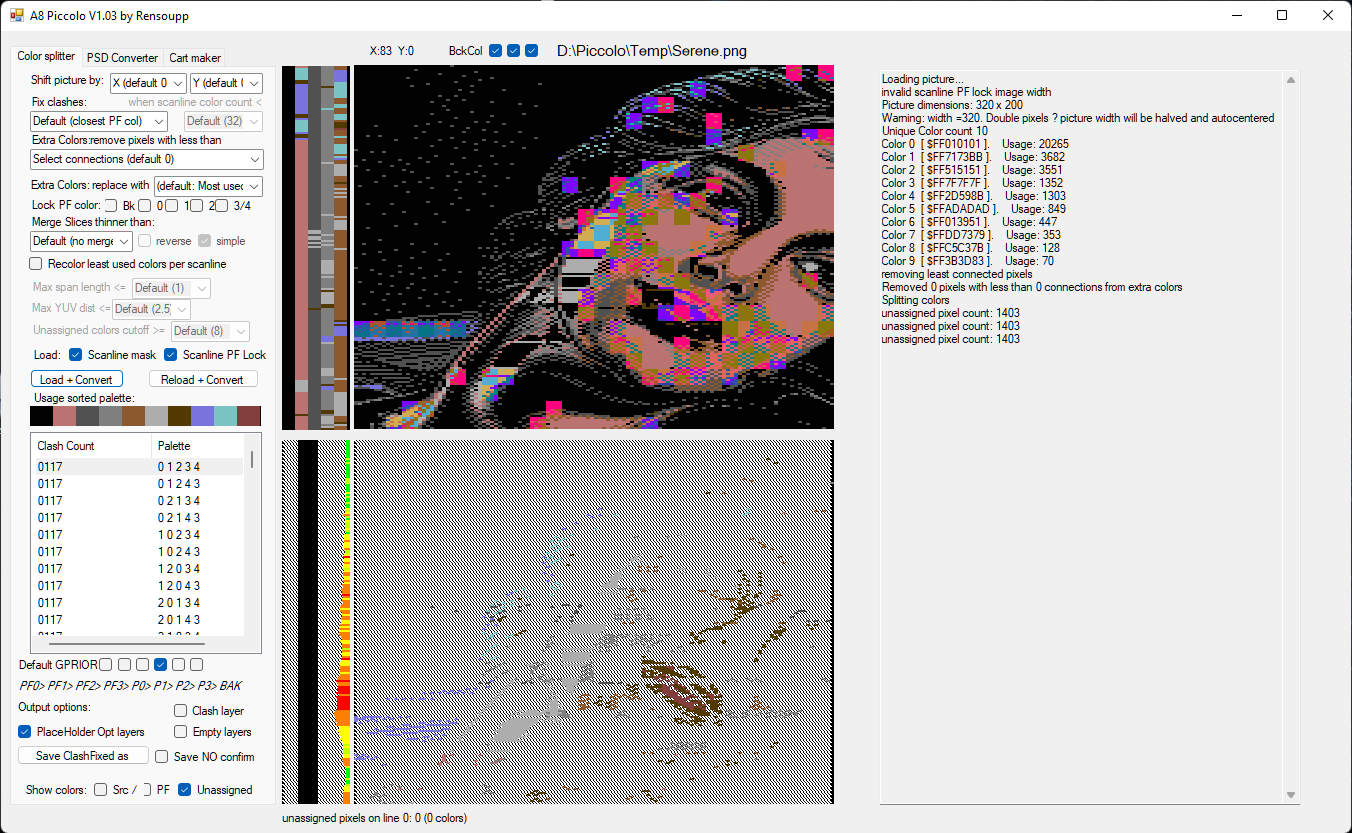This screenshot has height=833, width=1352.
Task: Disable the Scanline PF Lock checkbox
Action: click(171, 355)
